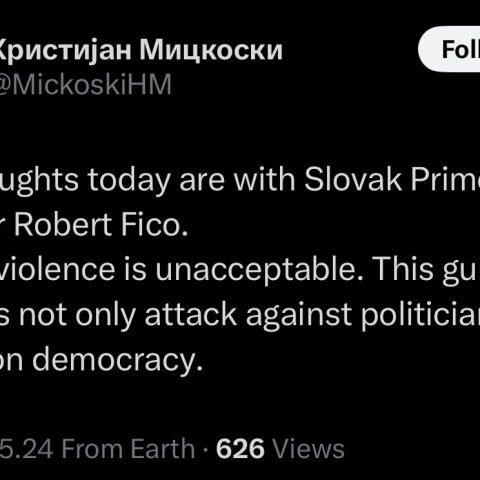View the 626 view count details
480x480 pixels.
coord(280,448)
